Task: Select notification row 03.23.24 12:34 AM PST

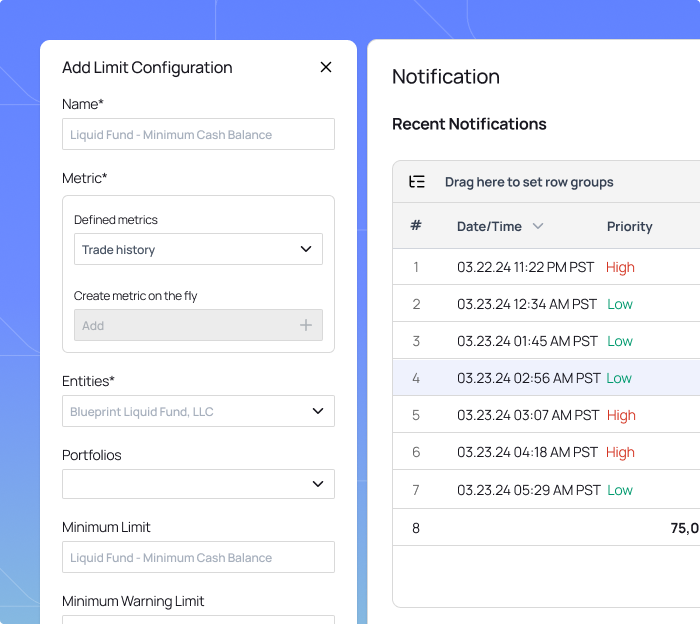Action: [x=546, y=304]
